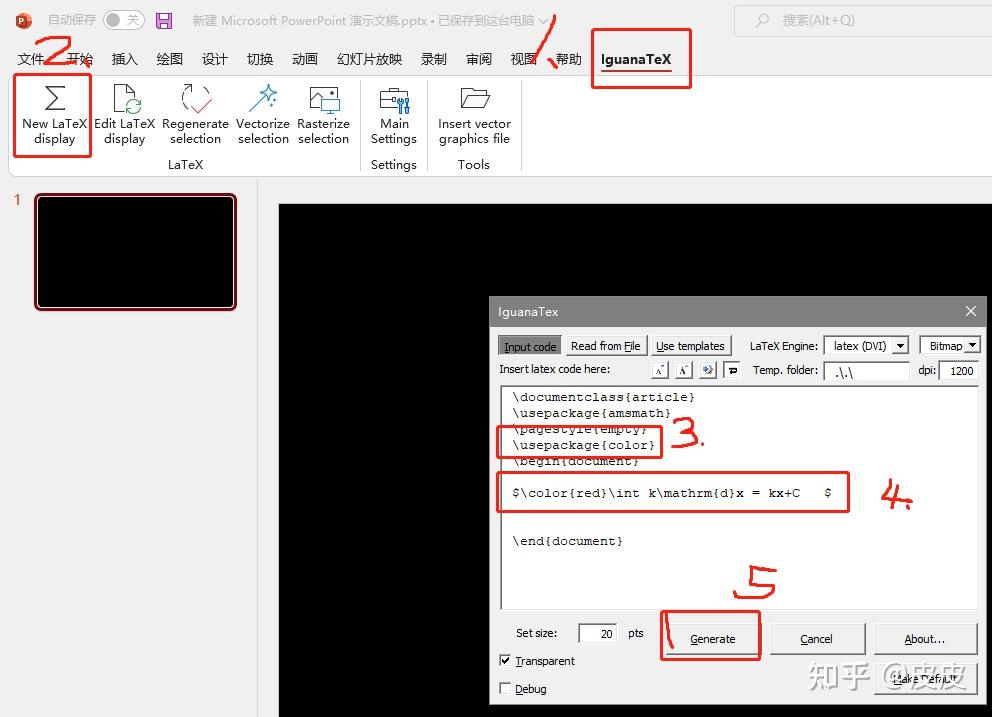Click the Generate button

pos(712,639)
